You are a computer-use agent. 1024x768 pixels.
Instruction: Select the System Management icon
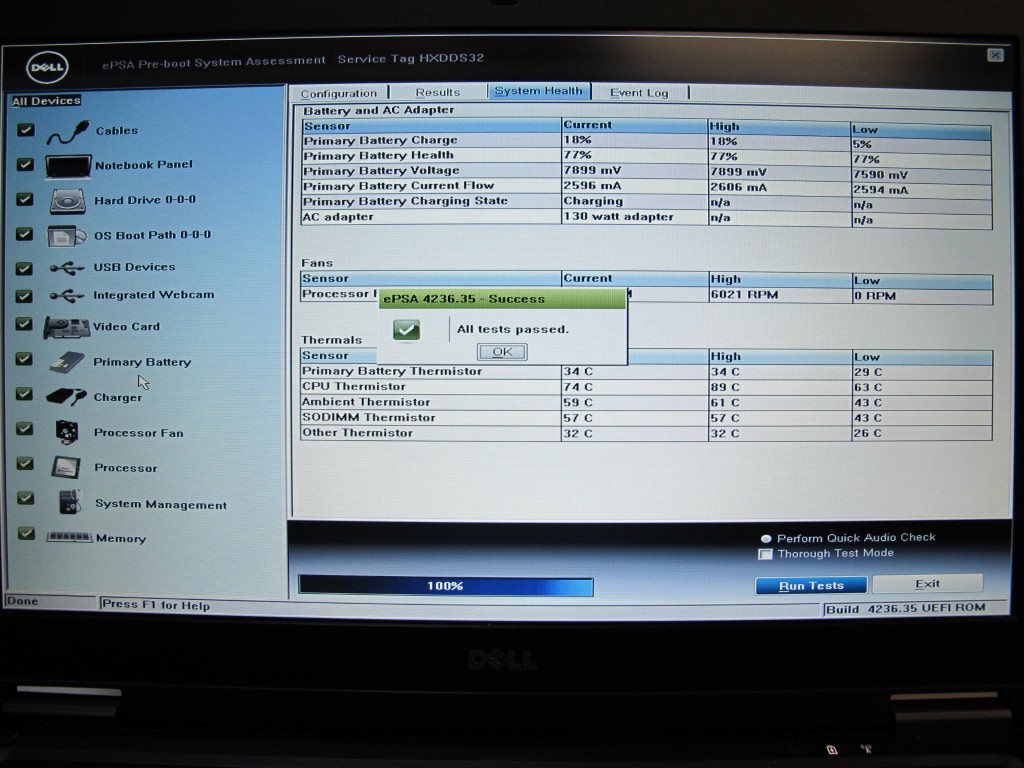tap(69, 502)
